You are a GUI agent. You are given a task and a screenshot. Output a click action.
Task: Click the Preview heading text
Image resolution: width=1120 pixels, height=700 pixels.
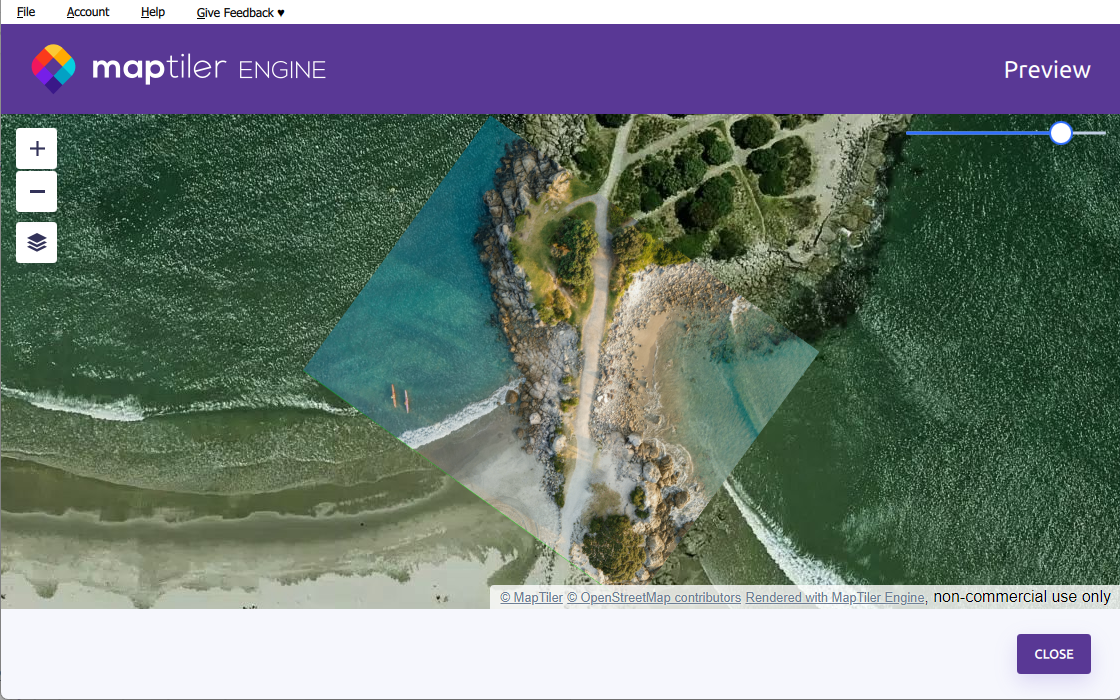point(1046,70)
